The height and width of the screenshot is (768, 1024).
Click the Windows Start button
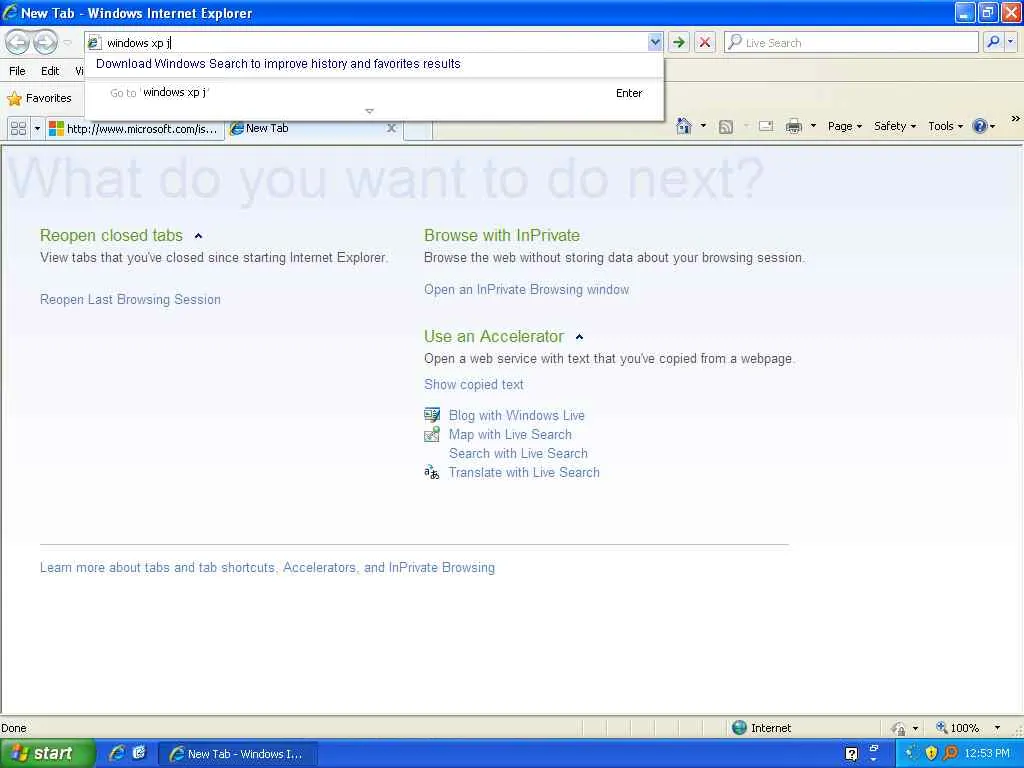tap(47, 754)
